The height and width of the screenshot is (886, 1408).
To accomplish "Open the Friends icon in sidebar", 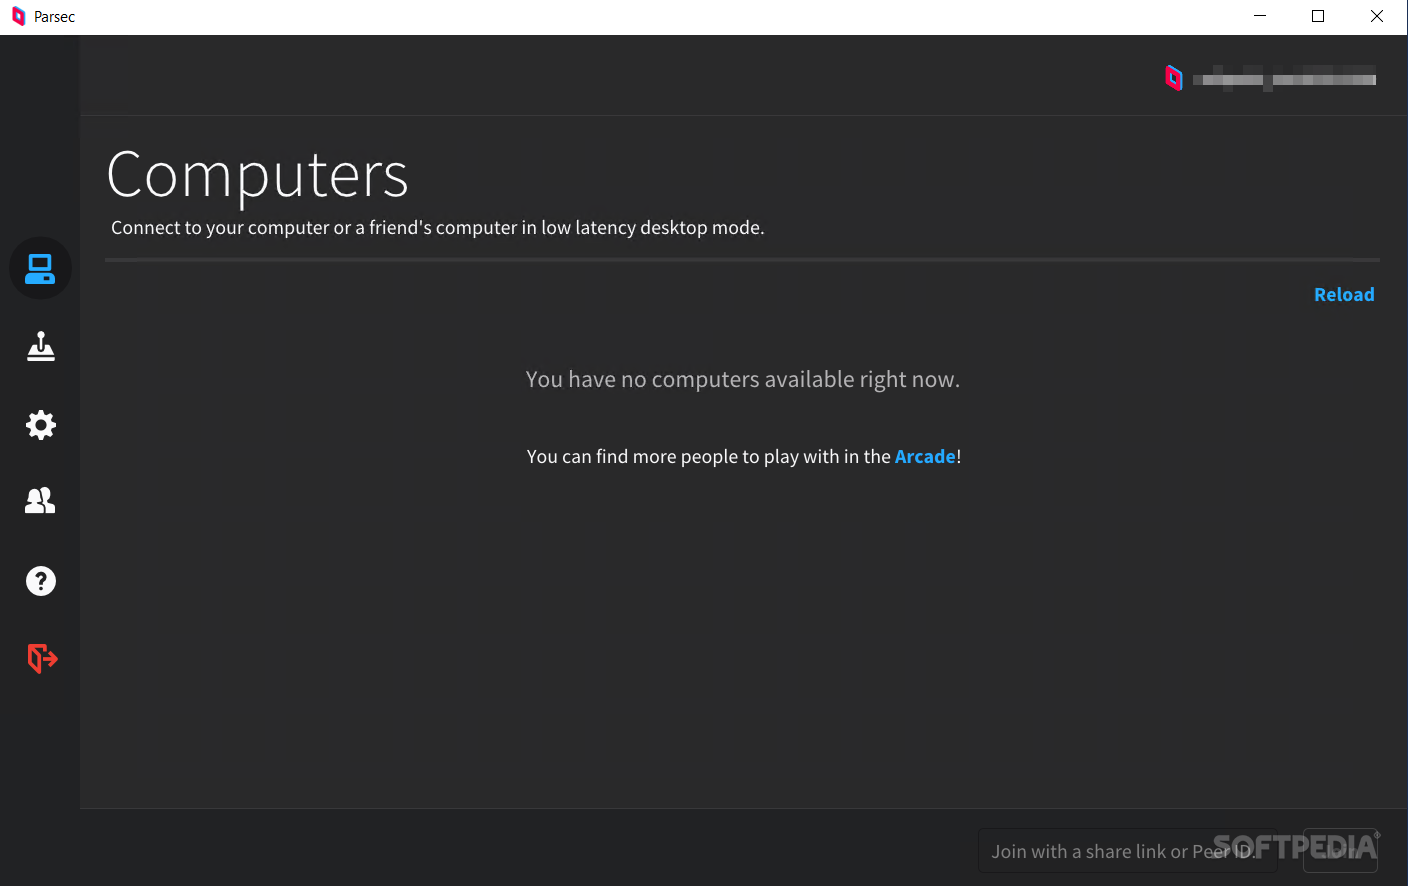I will click(40, 501).
